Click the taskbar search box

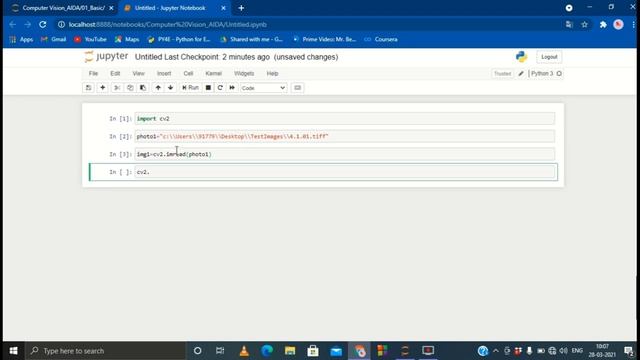(106, 351)
